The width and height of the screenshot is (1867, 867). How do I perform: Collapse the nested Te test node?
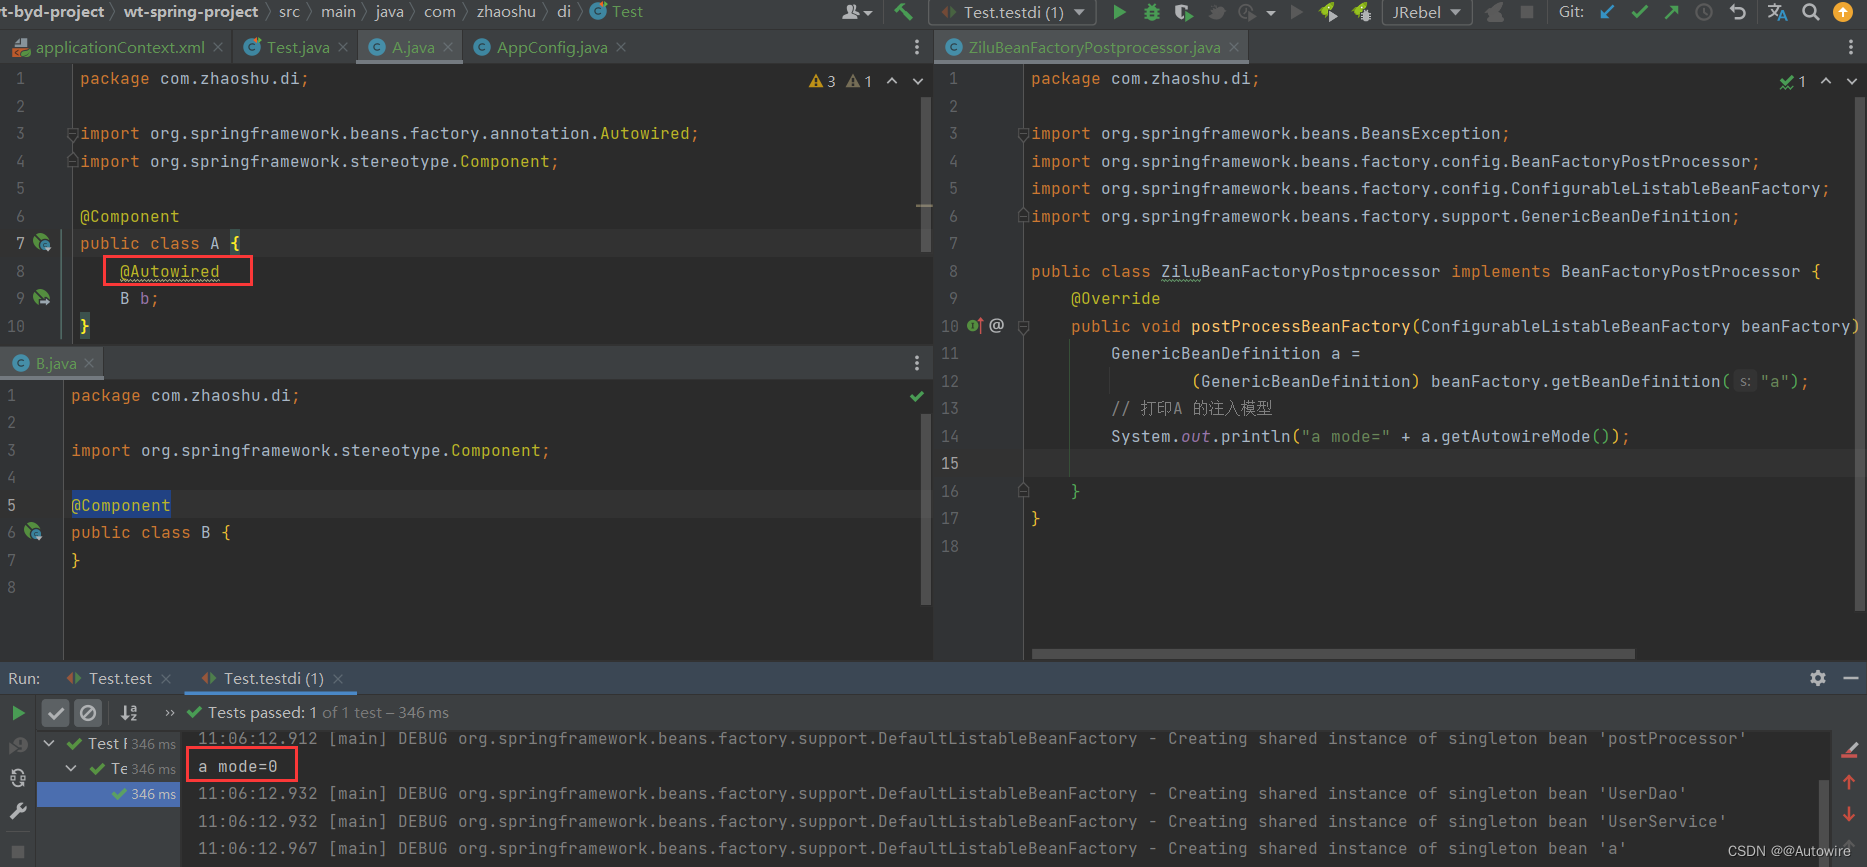pyautogui.click(x=71, y=768)
